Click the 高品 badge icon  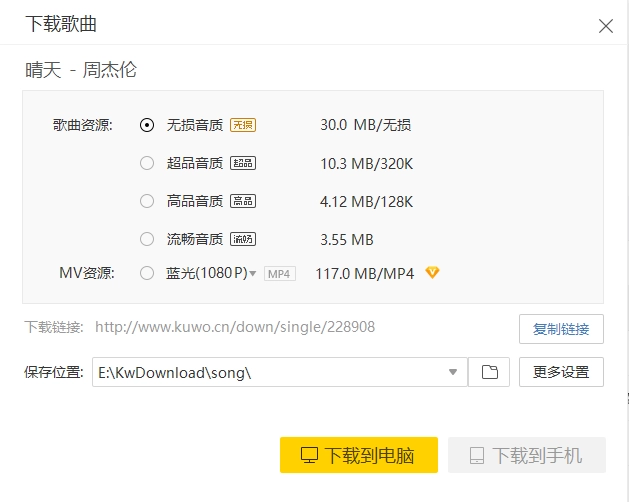point(243,201)
